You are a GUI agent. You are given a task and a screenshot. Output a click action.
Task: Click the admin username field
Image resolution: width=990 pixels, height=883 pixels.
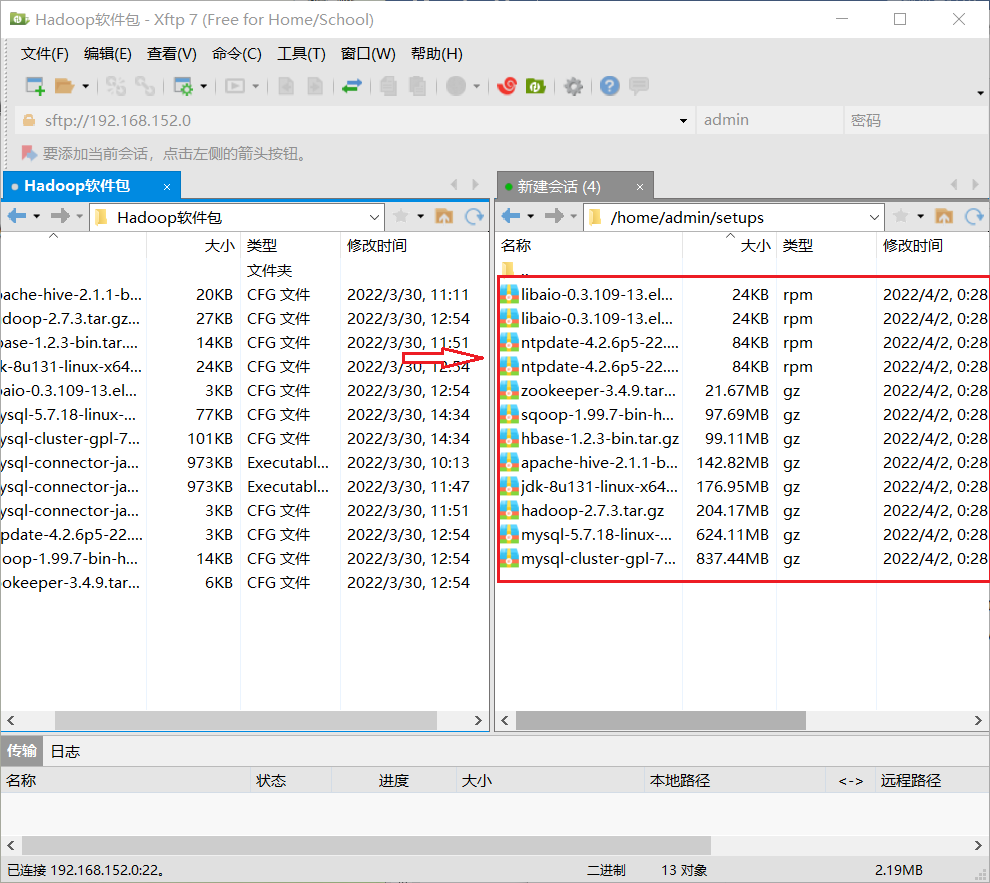(770, 120)
